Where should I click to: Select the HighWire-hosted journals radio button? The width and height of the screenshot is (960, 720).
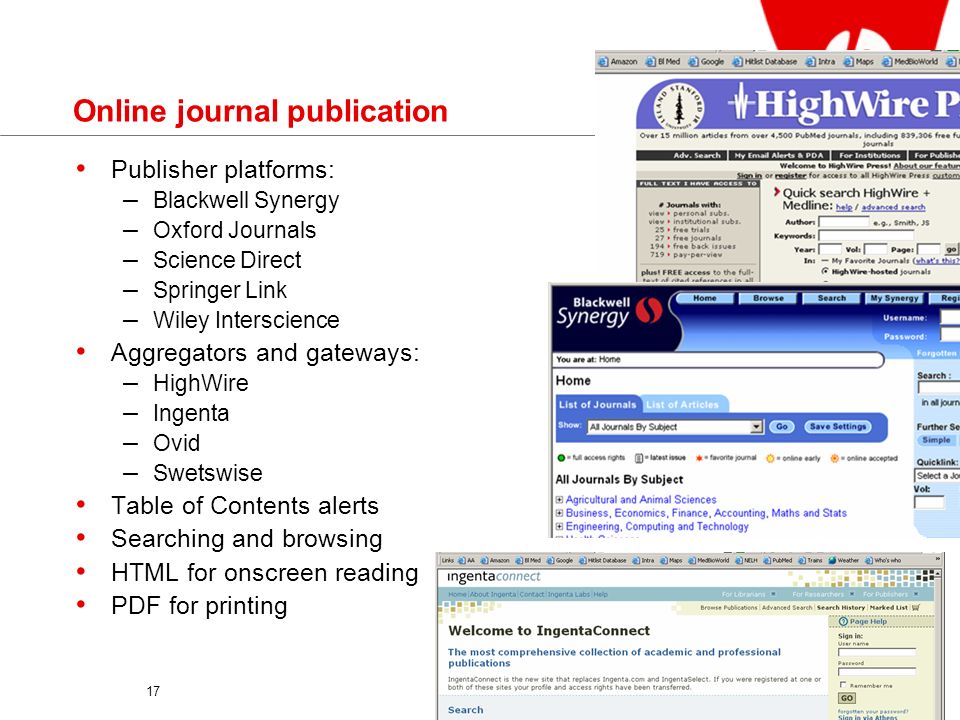[x=825, y=271]
